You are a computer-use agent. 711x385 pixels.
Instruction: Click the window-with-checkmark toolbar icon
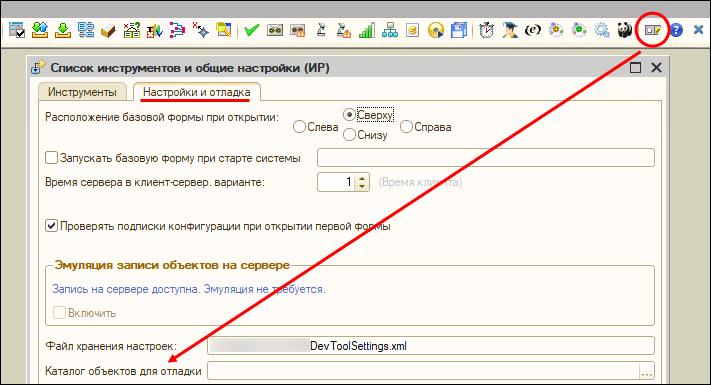click(17, 30)
